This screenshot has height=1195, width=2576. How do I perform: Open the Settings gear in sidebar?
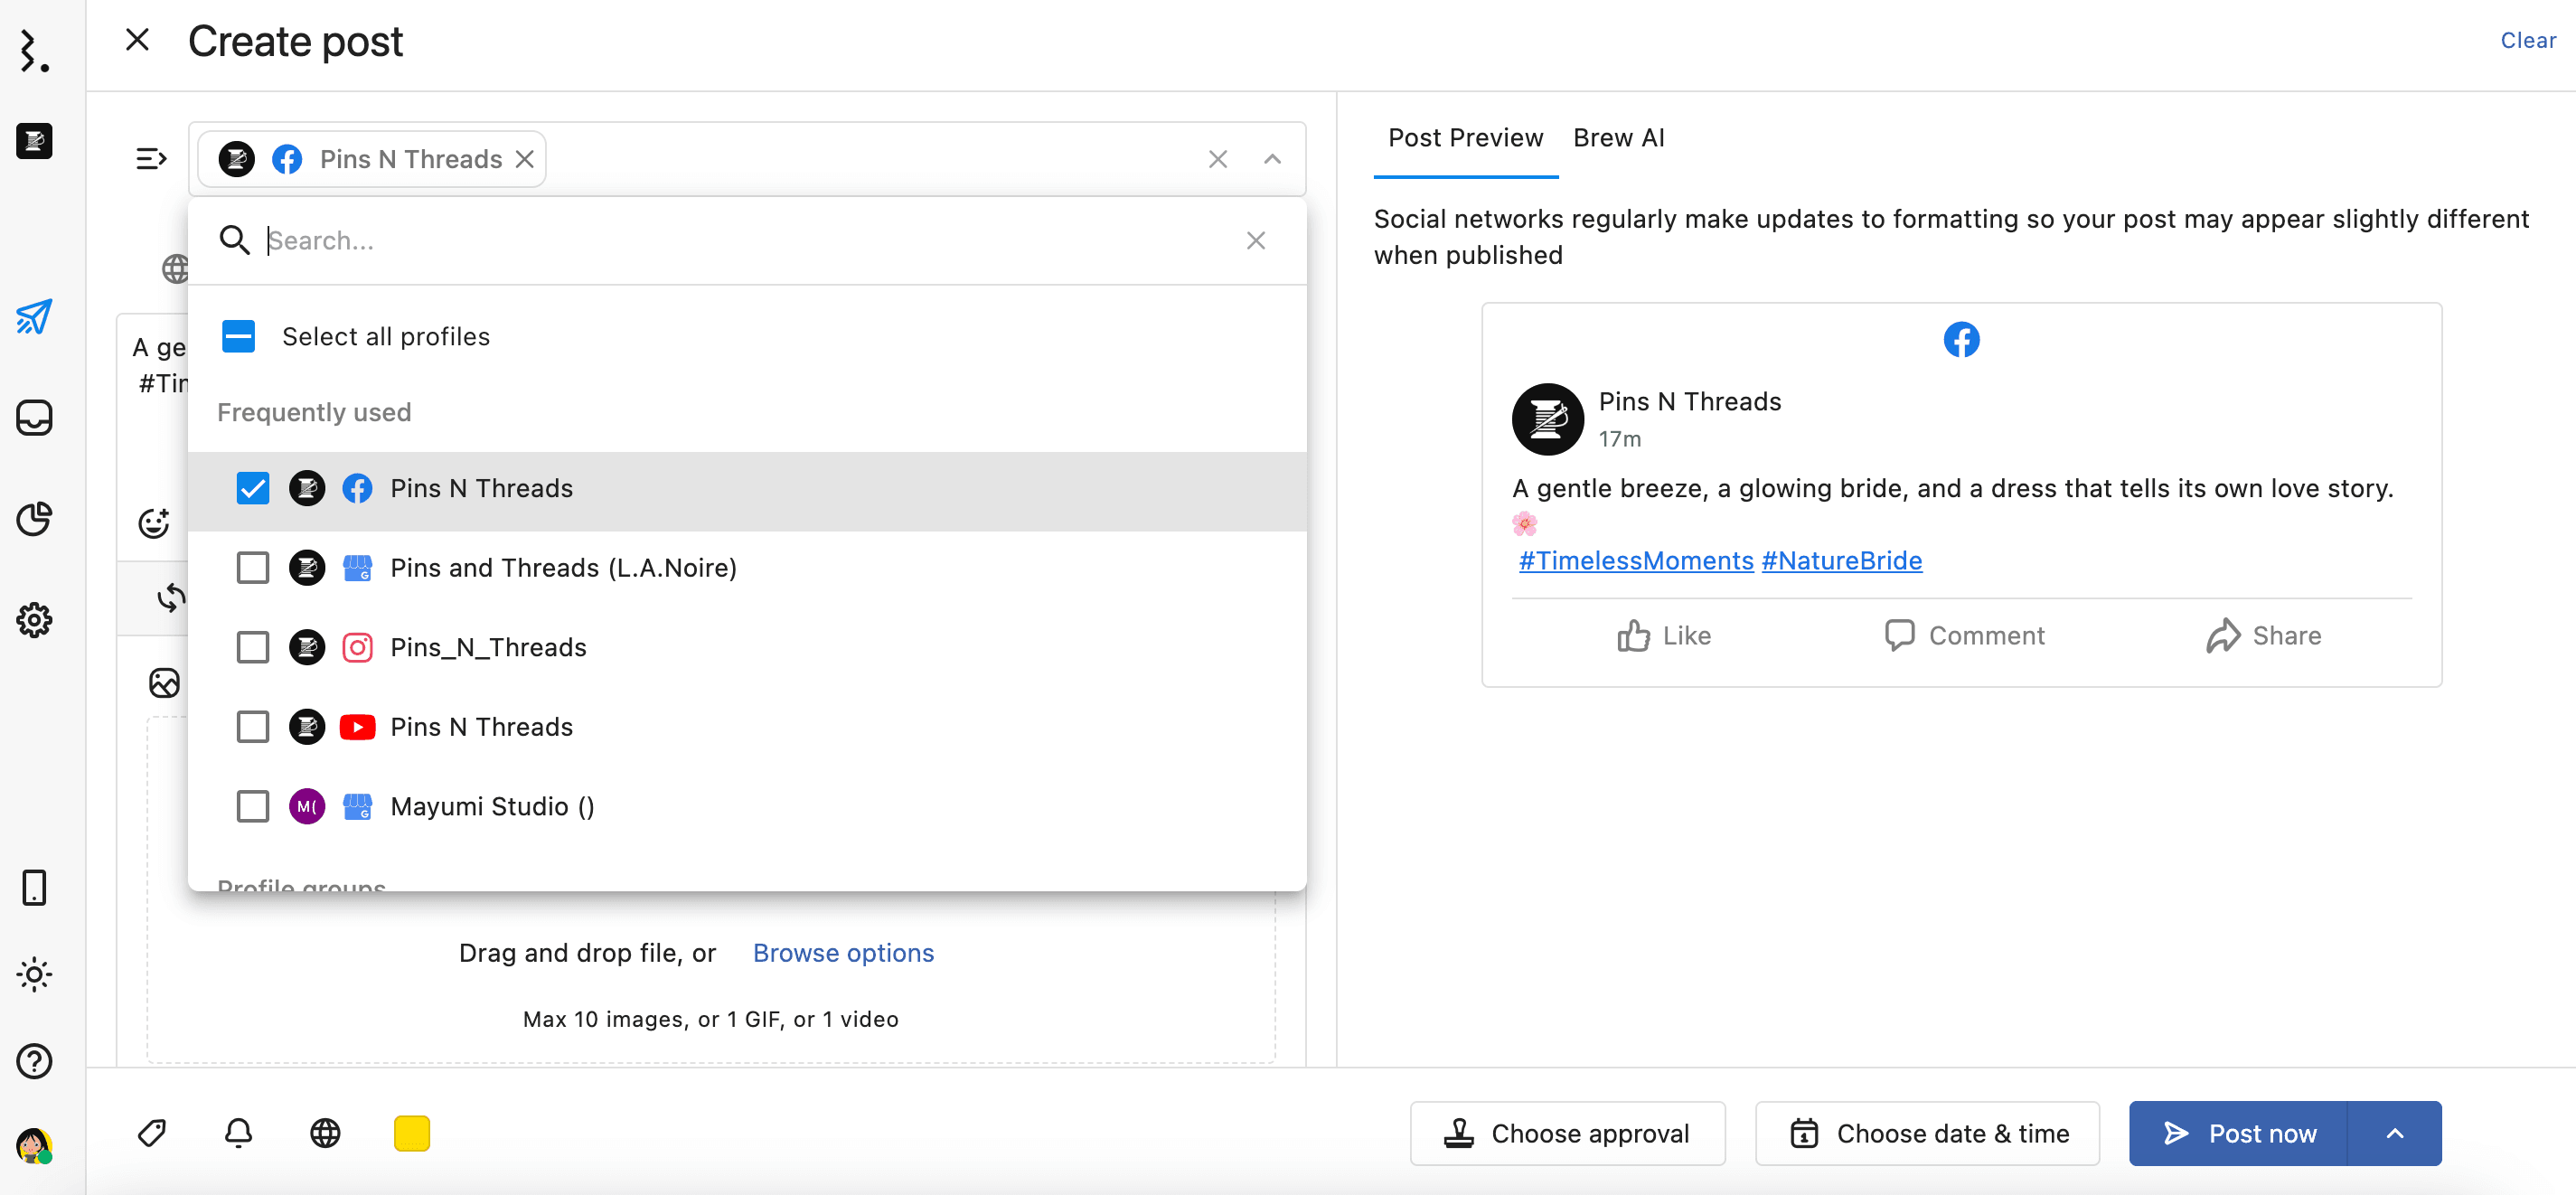(34, 620)
